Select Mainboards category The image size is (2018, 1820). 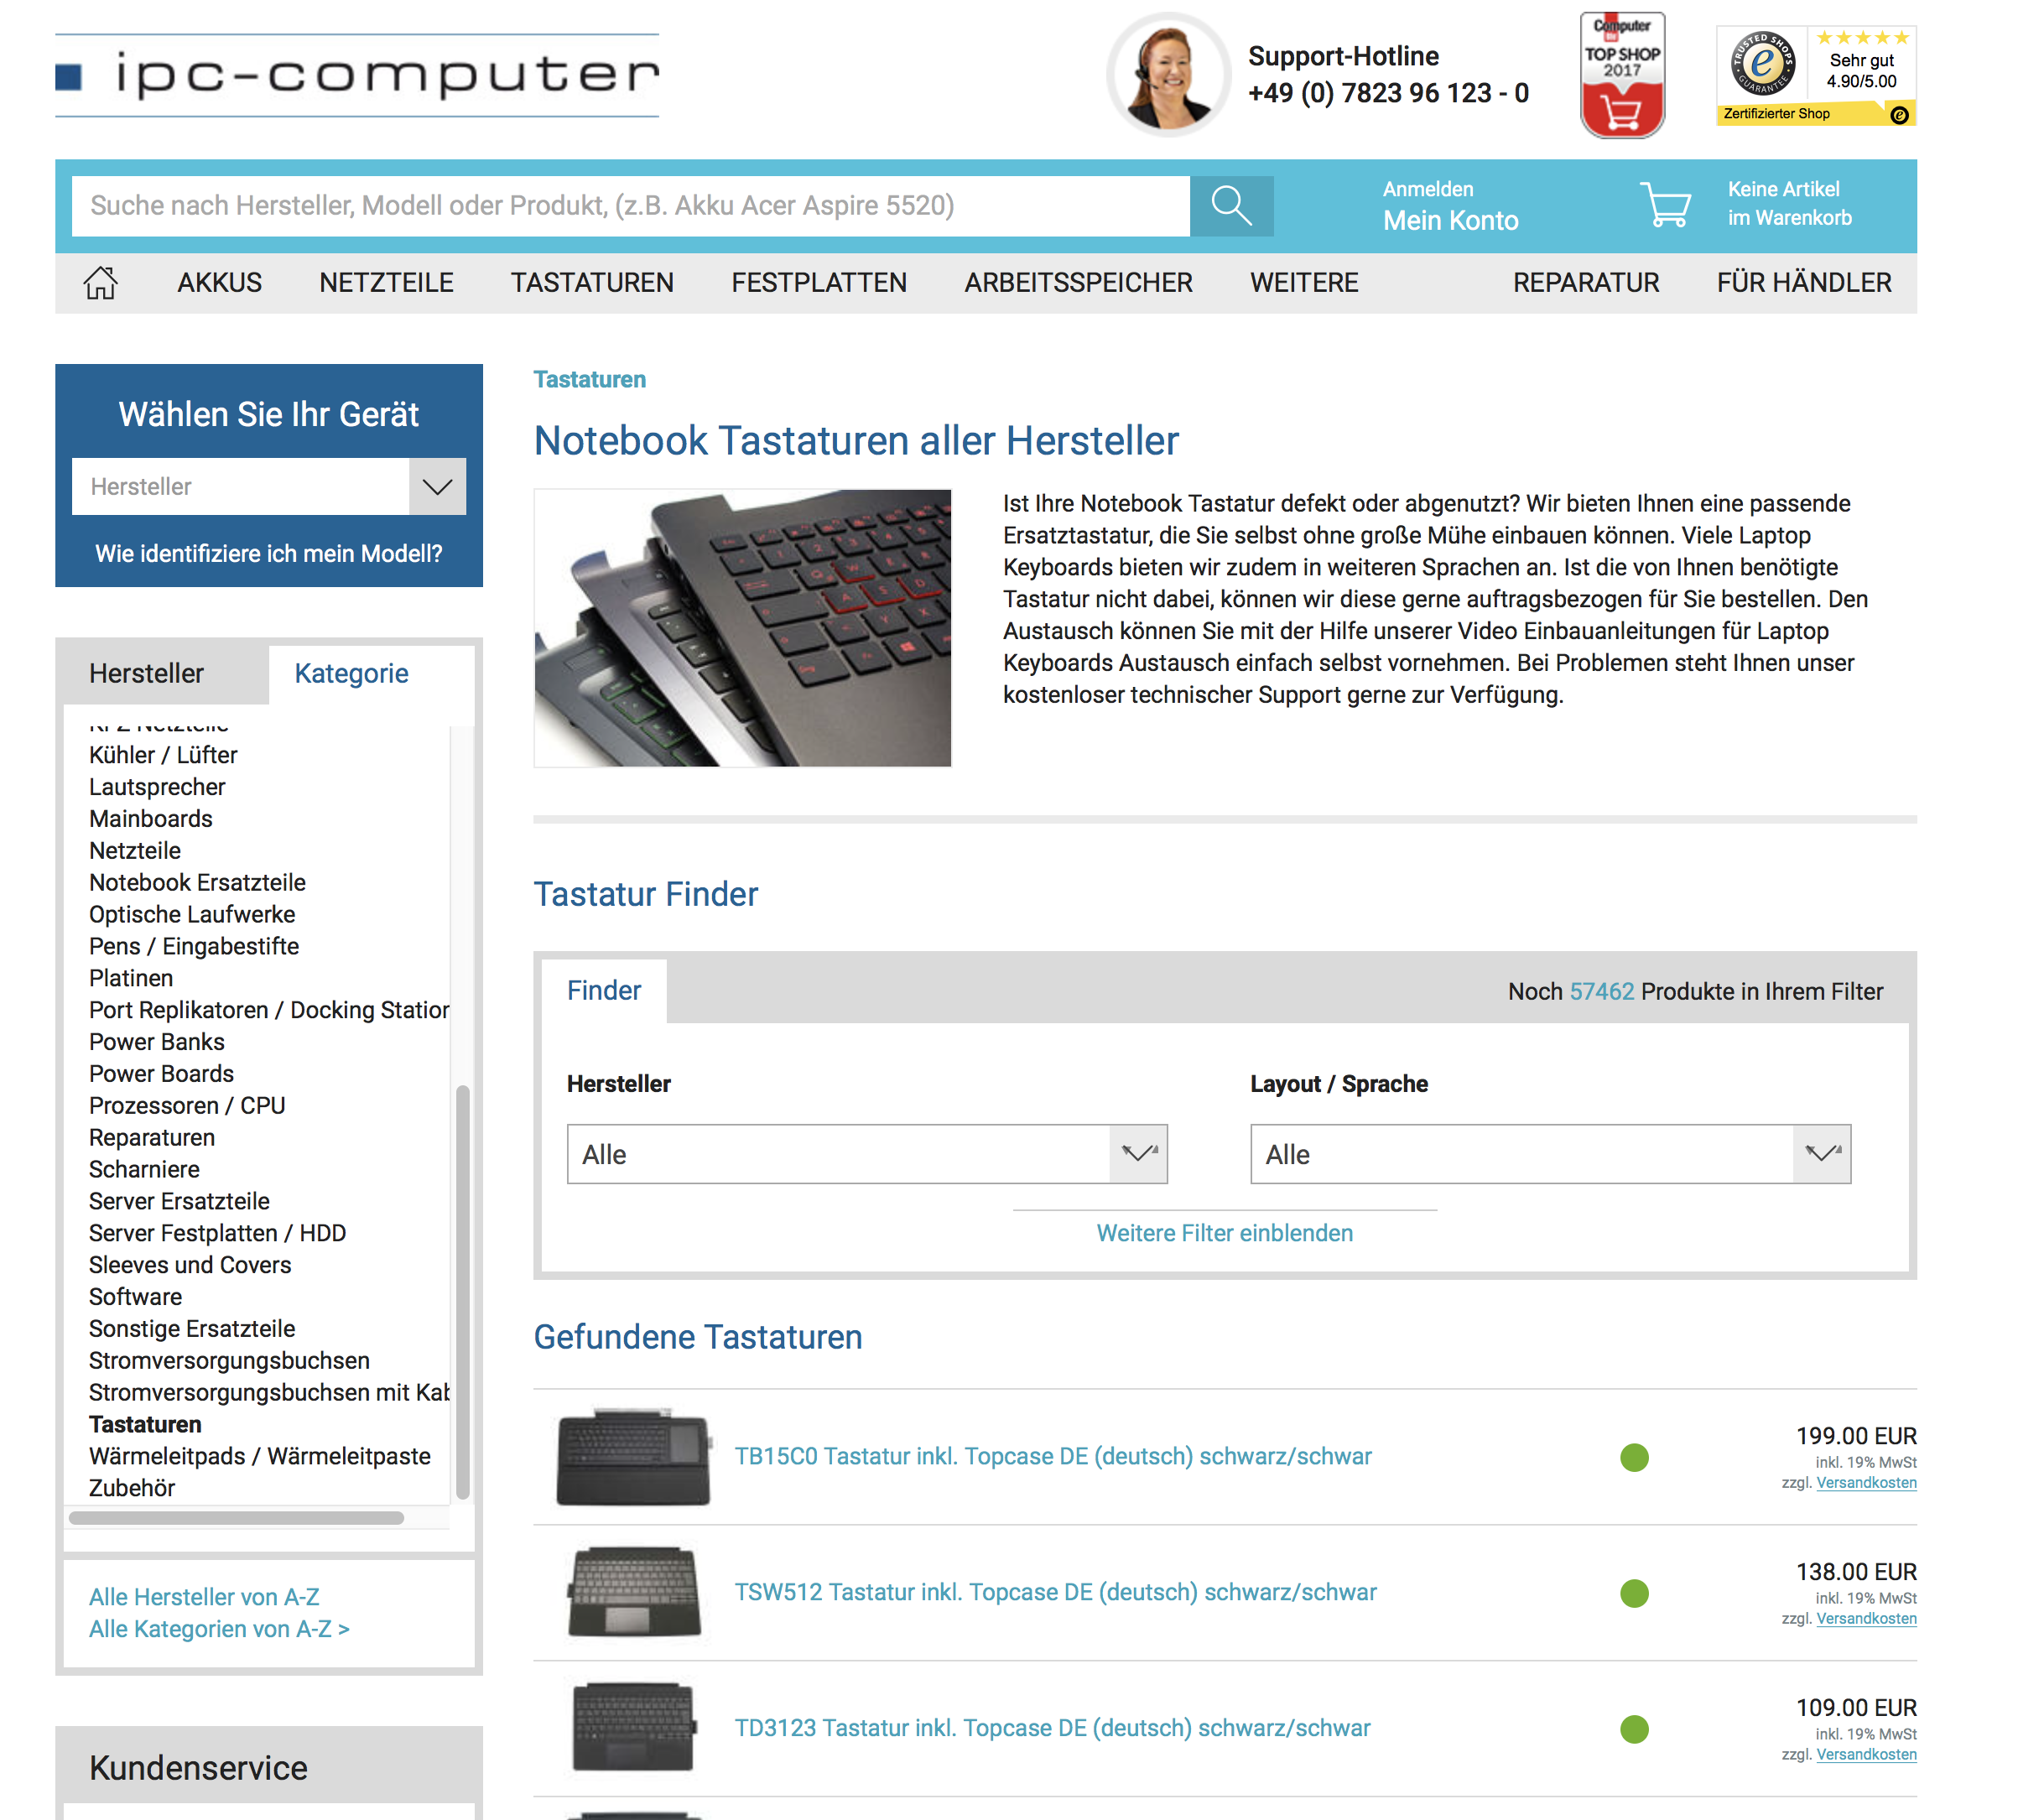tap(150, 819)
